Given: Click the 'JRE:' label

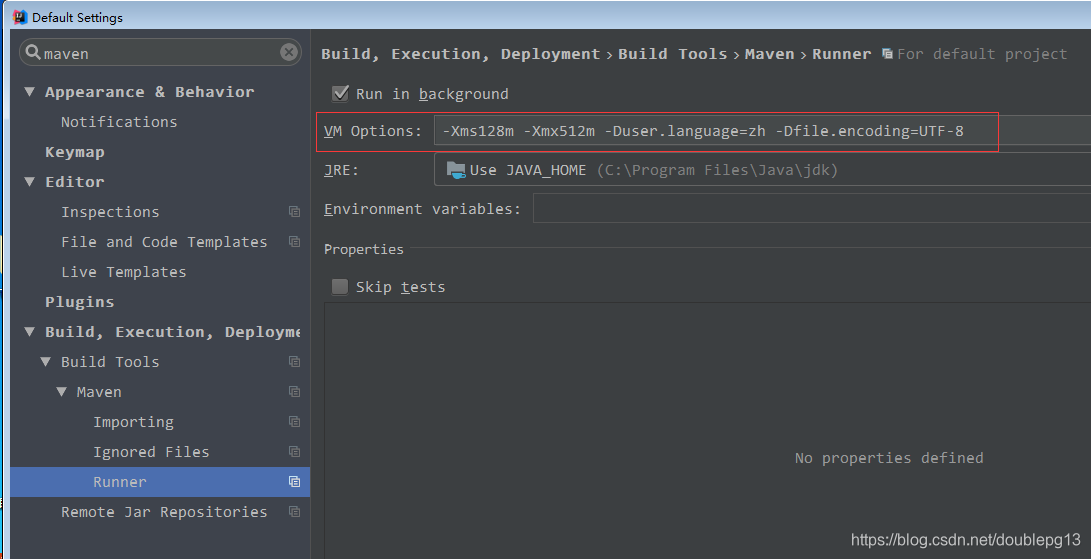Looking at the screenshot, I should point(341,170).
